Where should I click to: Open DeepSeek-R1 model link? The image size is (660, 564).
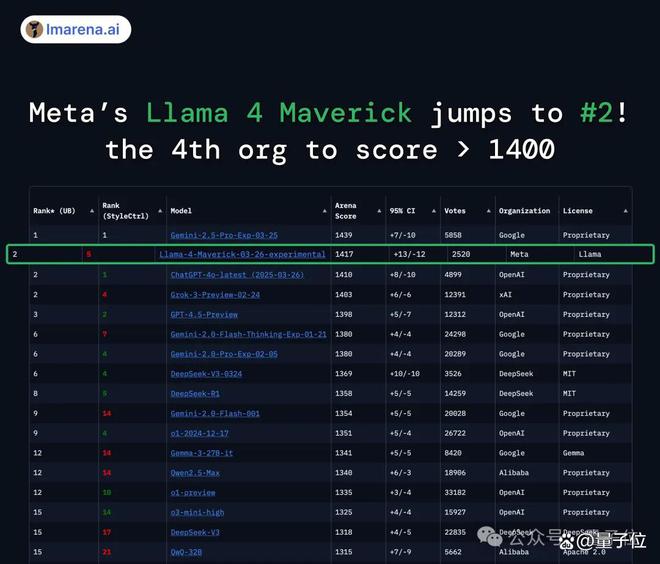pos(195,394)
